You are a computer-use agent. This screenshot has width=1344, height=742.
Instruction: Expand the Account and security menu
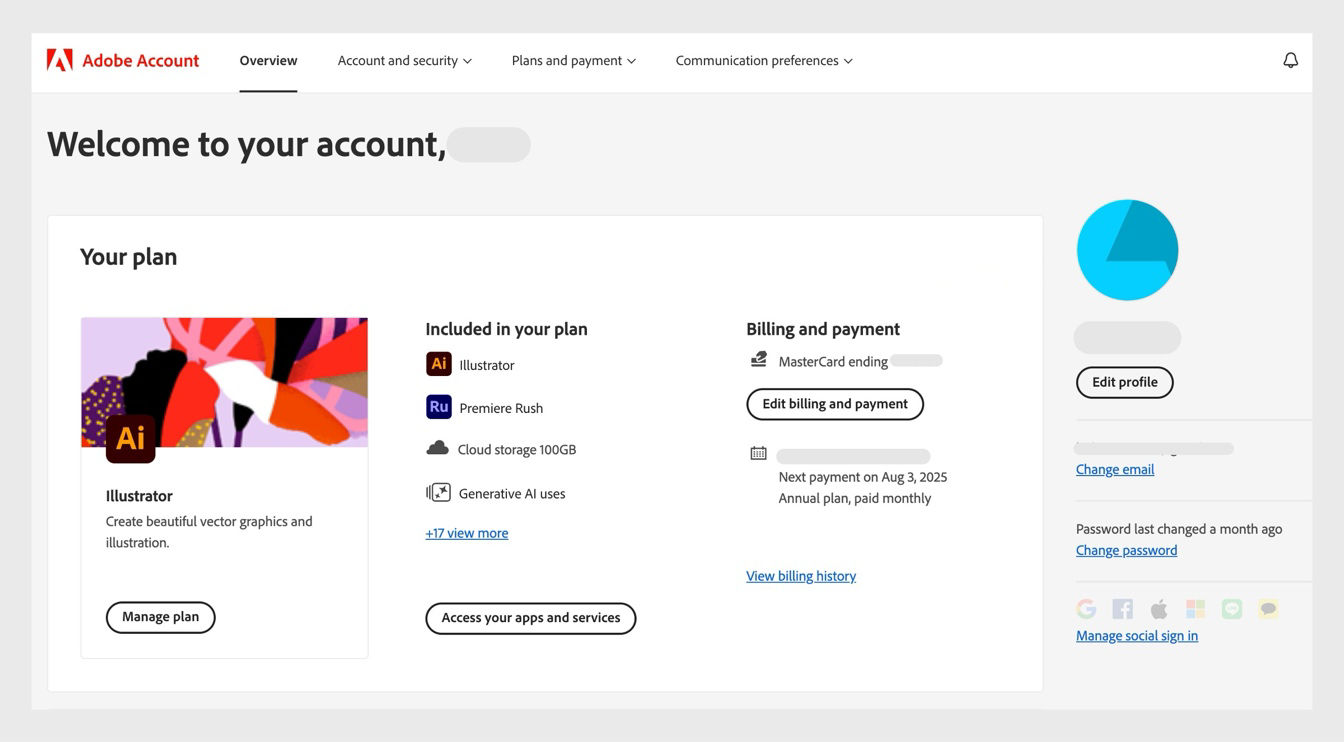(404, 60)
